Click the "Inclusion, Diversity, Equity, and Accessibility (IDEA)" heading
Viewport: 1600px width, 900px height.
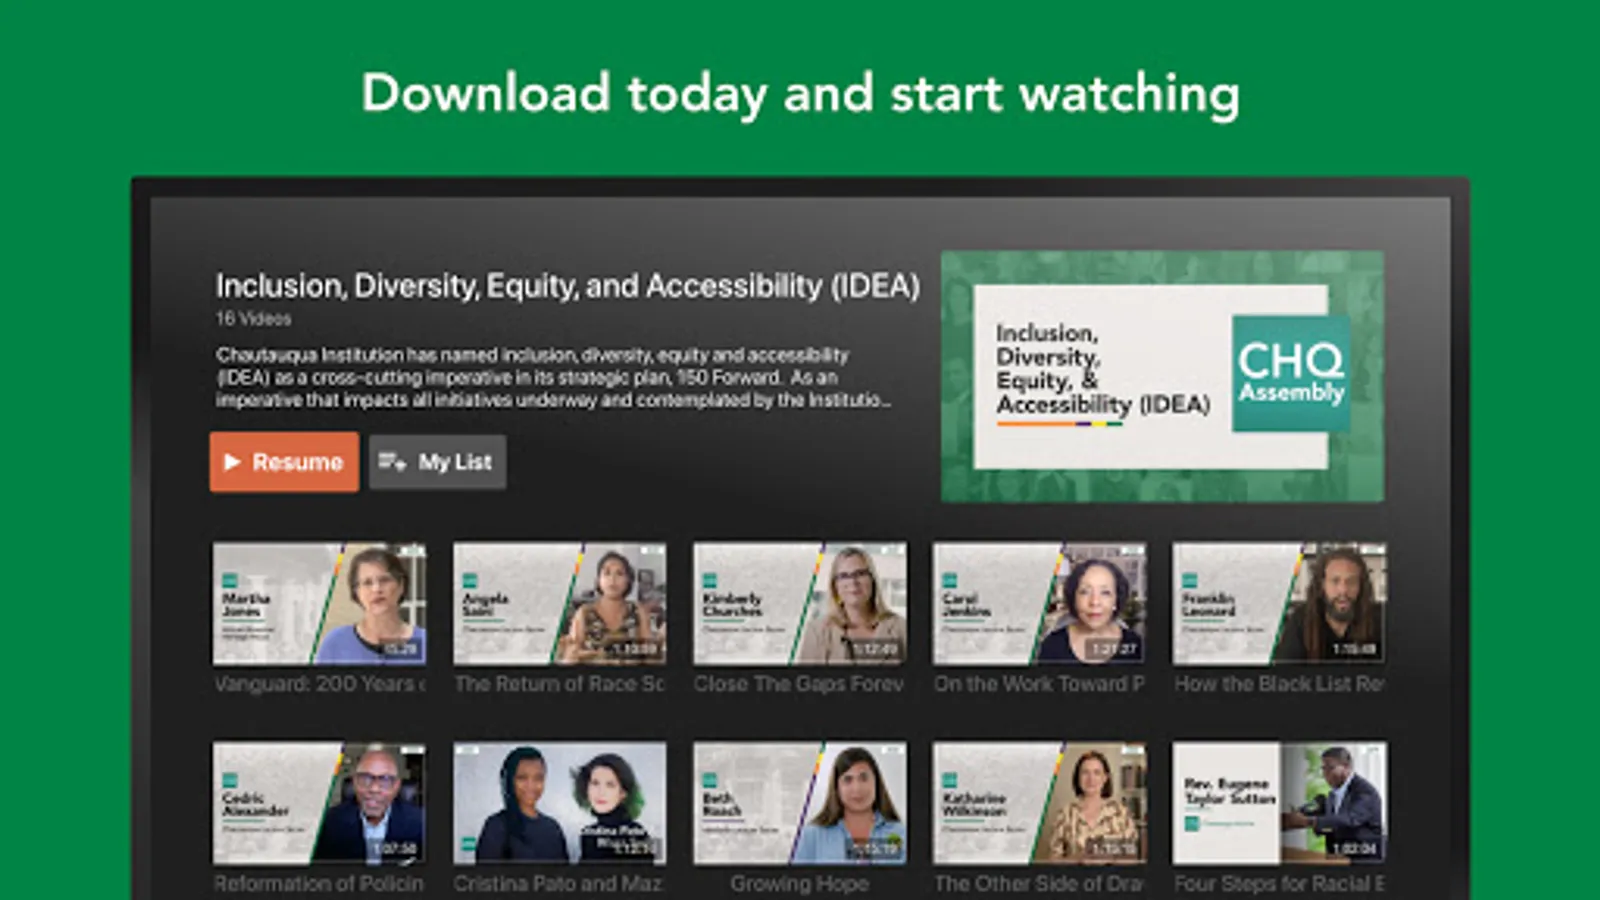coord(567,286)
